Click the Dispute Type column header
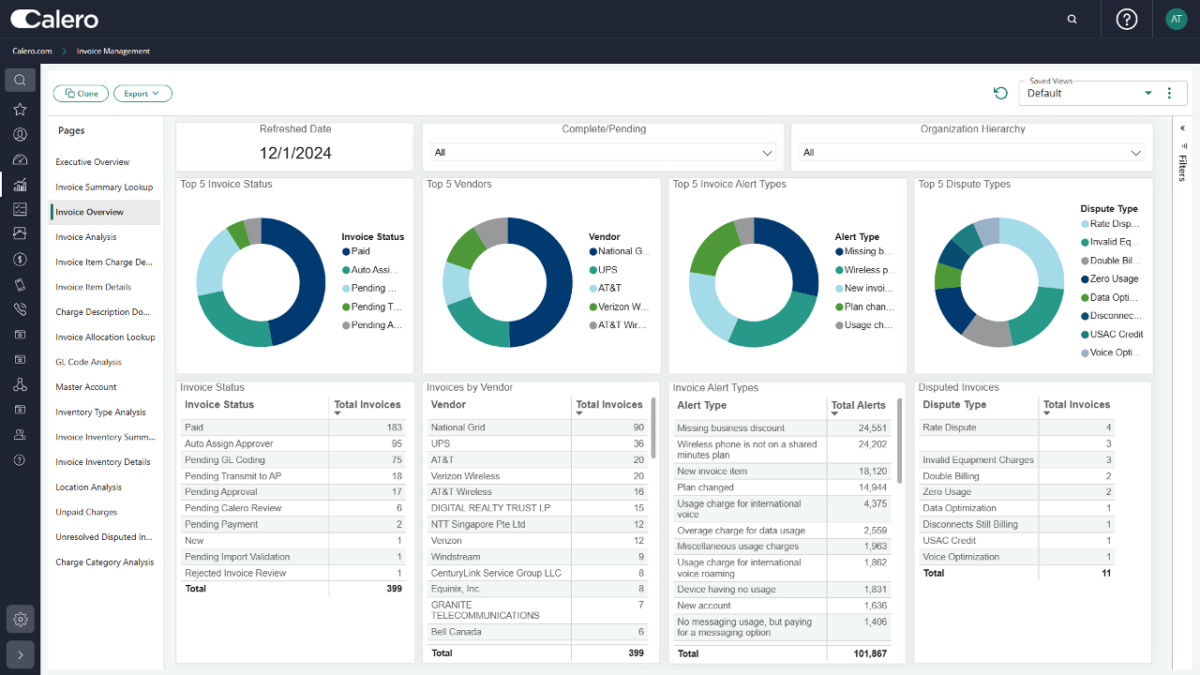The image size is (1200, 675). click(x=954, y=405)
